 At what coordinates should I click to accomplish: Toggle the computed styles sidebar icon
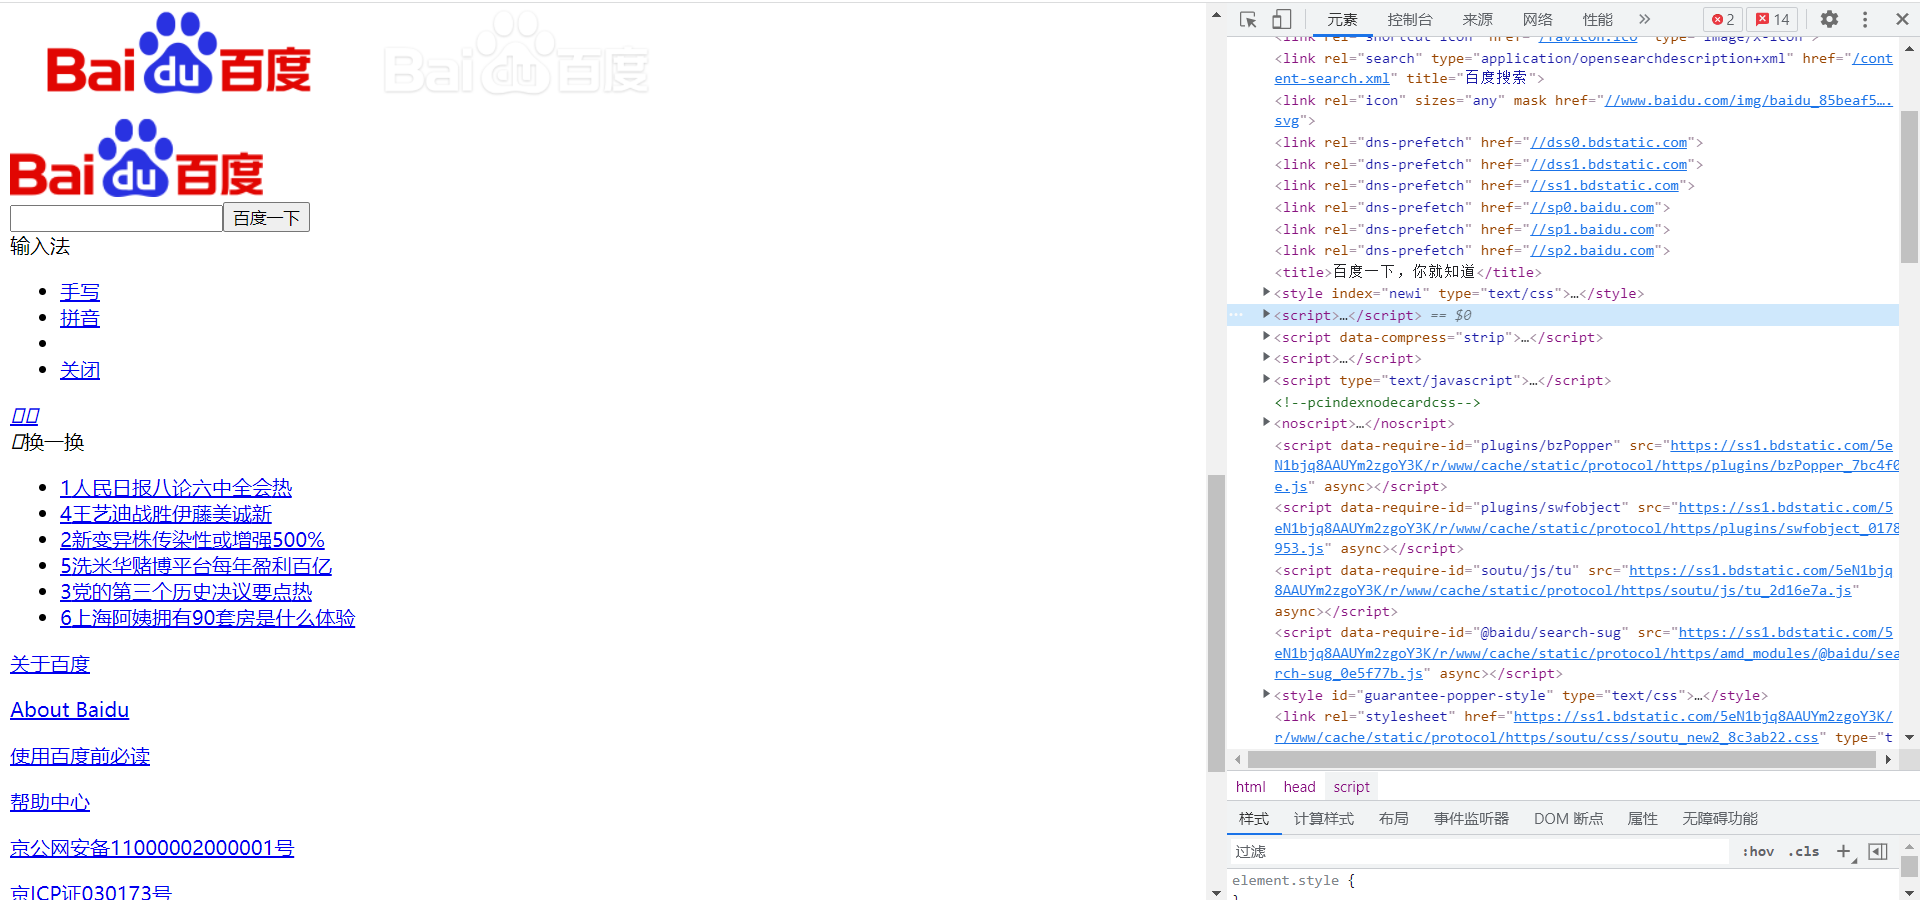coord(1878,851)
